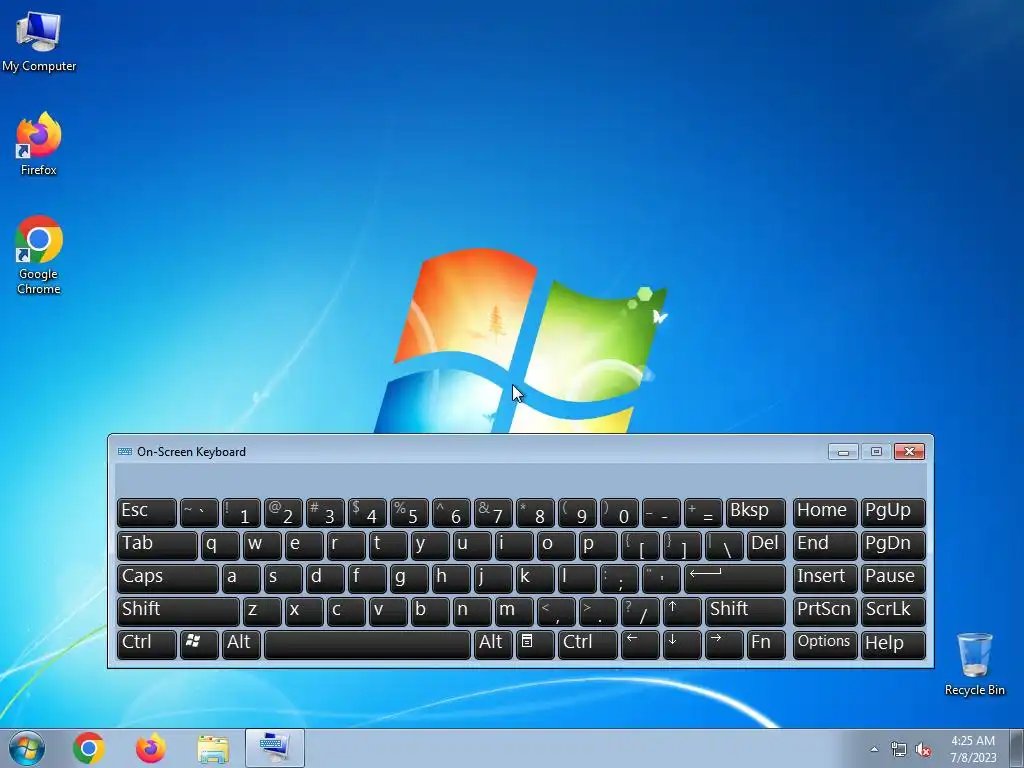Toggle the Caps key
Image resolution: width=1024 pixels, height=768 pixels.
coord(167,579)
